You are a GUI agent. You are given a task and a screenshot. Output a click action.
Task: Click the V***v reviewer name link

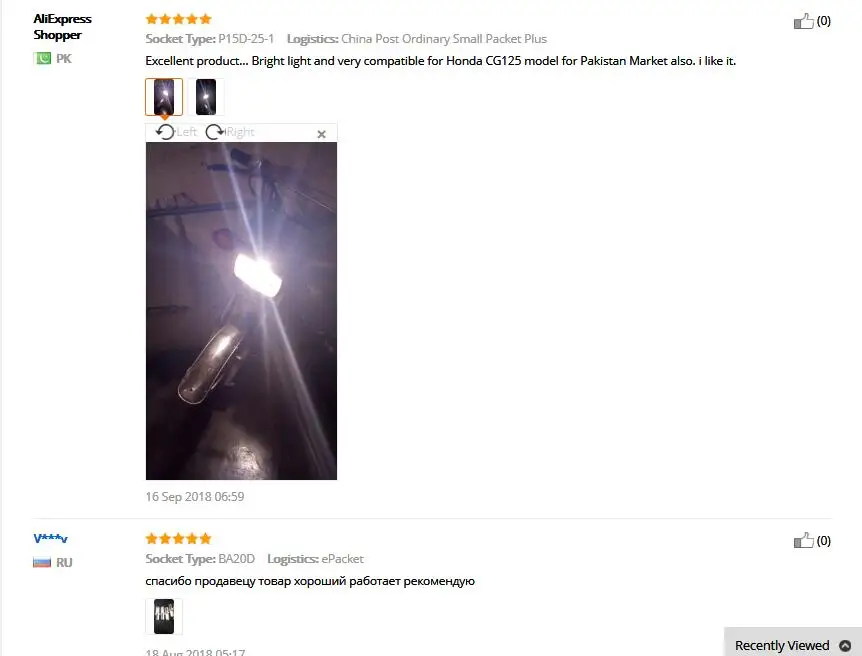point(50,538)
